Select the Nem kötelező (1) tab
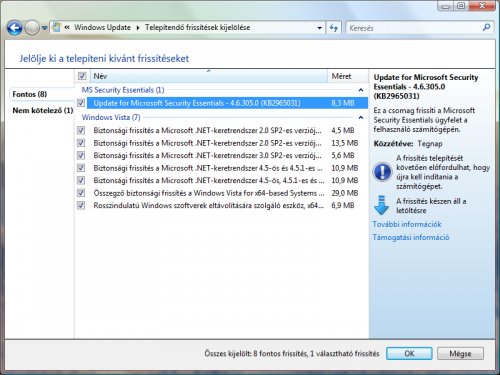This screenshot has height=375, width=500. [43, 110]
